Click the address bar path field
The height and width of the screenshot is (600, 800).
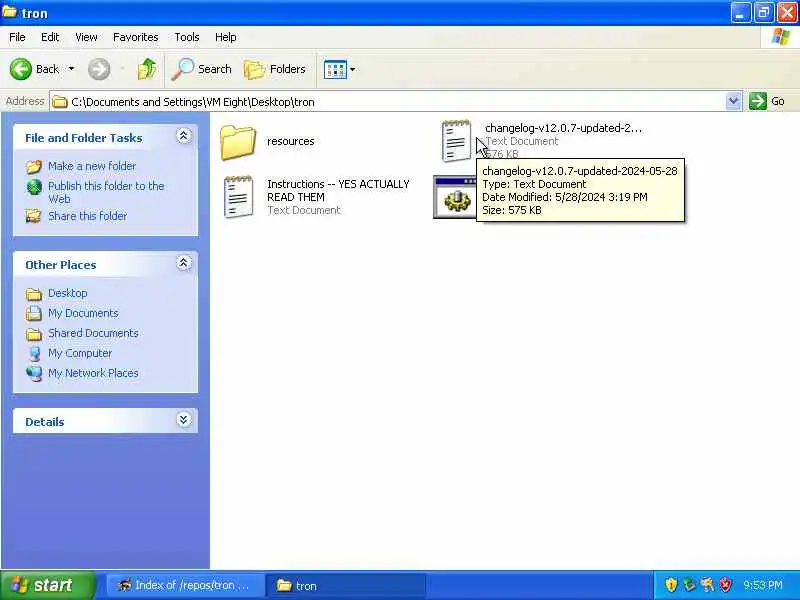click(388, 102)
